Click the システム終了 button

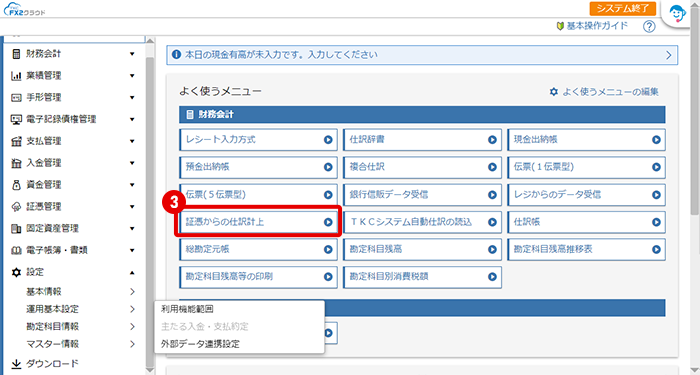622,8
